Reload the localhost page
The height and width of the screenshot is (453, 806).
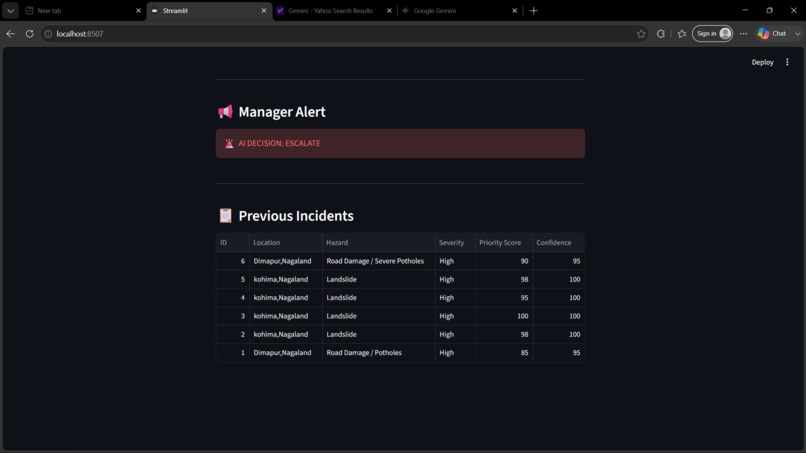[x=29, y=33]
